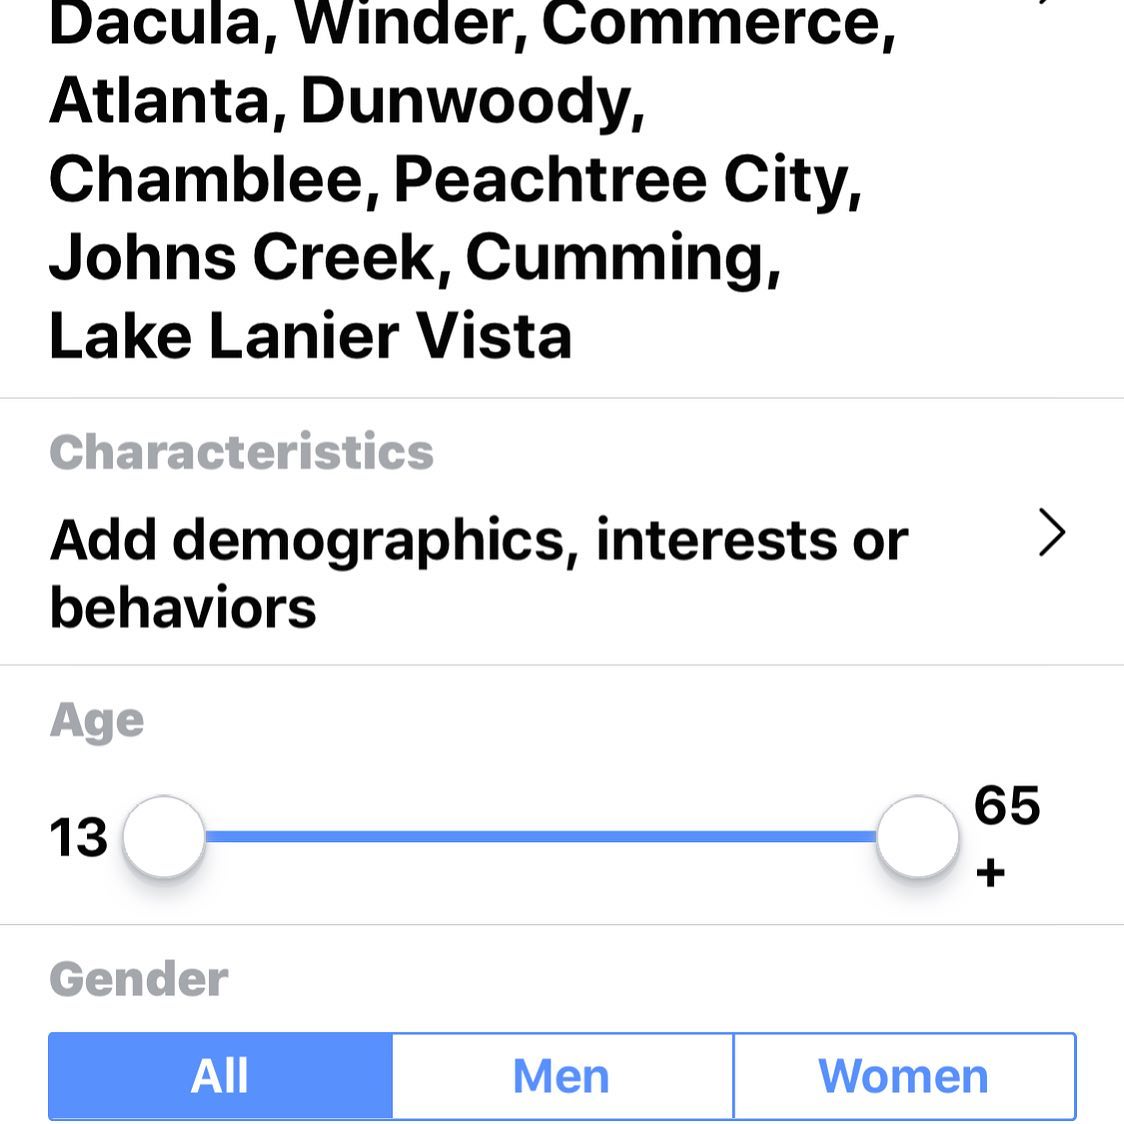Viewport: 1124px width, 1124px height.
Task: Click the middle of the blue age track
Action: pos(540,837)
